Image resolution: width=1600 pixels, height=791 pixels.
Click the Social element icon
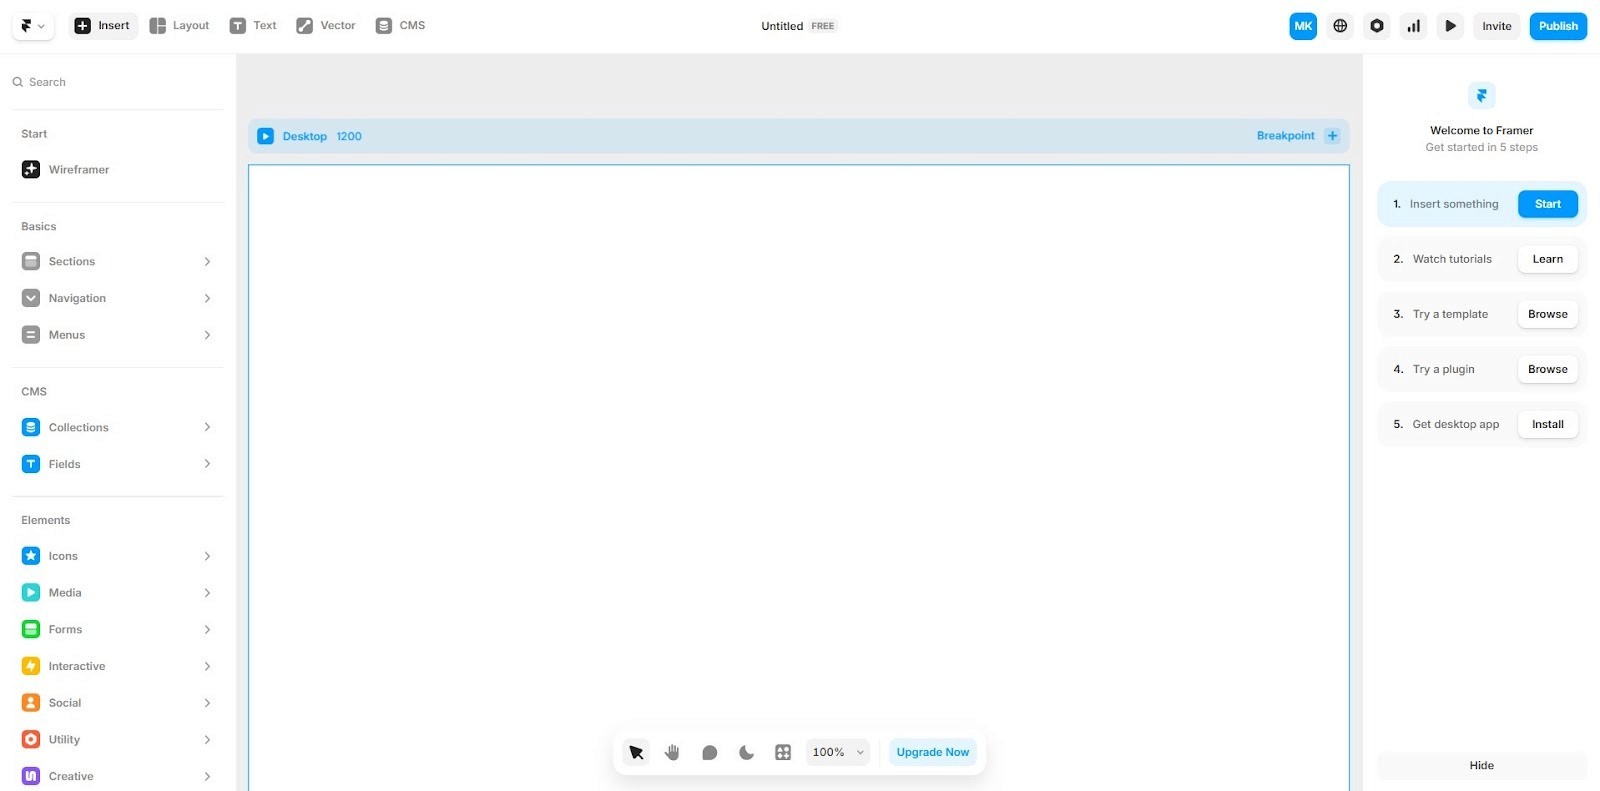pos(31,703)
